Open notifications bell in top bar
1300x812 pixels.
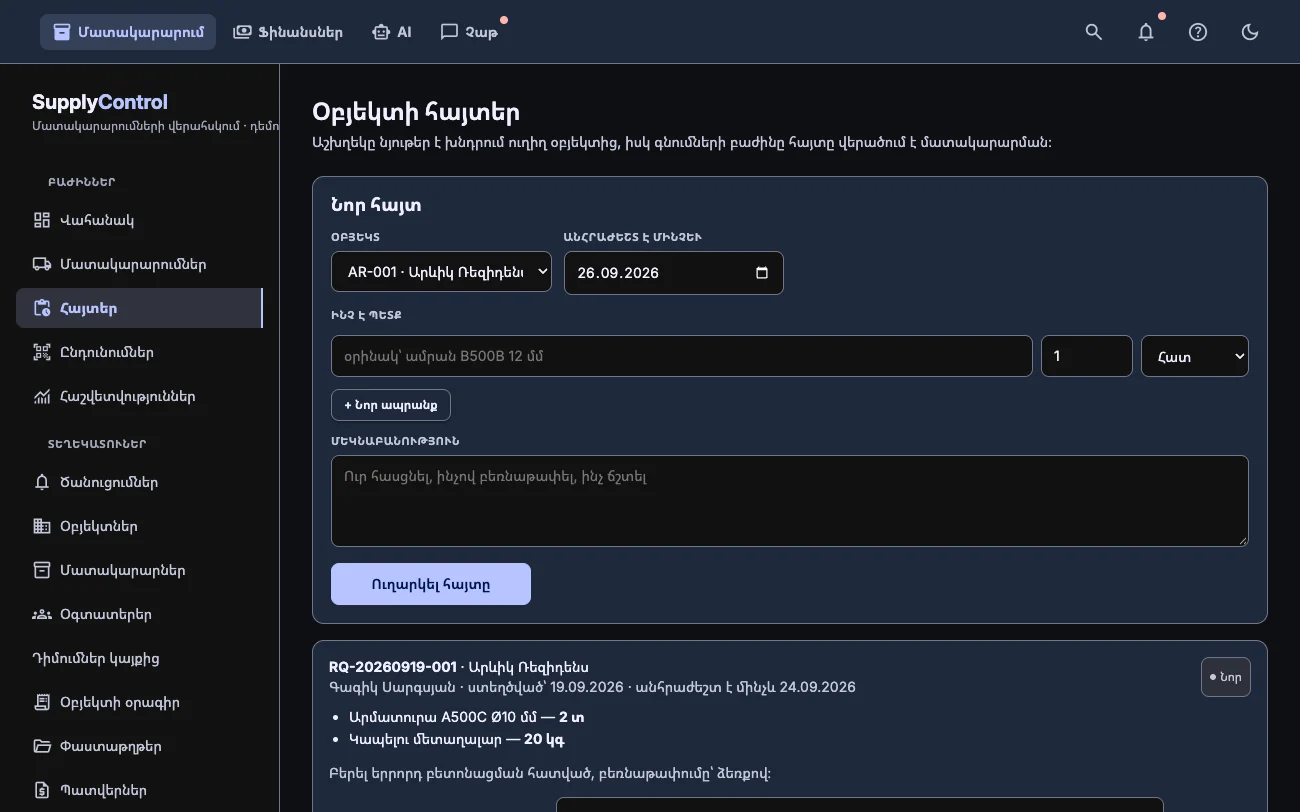tap(1146, 32)
